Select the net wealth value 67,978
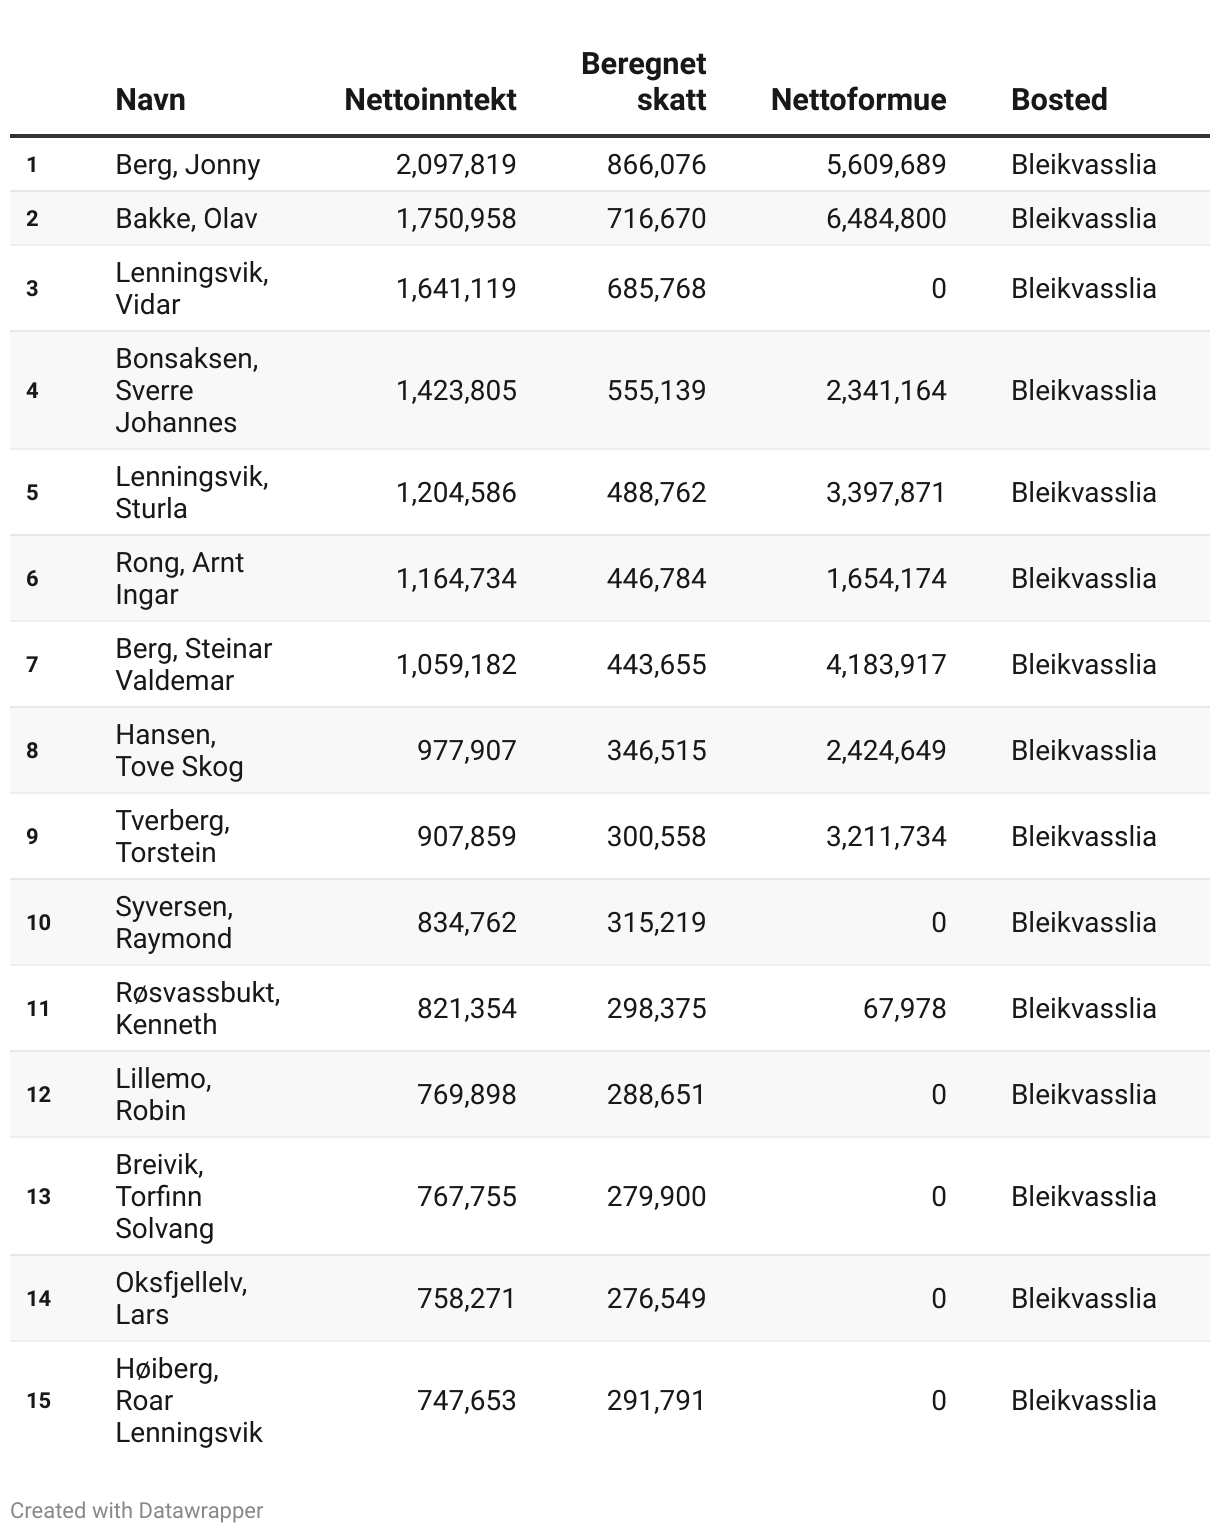Viewport: 1220px width, 1534px height. [x=904, y=1008]
